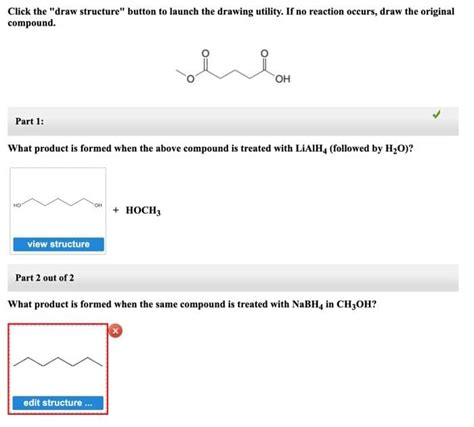Click the OH label on the original compound
This screenshot has width=474, height=427.
pyautogui.click(x=283, y=79)
